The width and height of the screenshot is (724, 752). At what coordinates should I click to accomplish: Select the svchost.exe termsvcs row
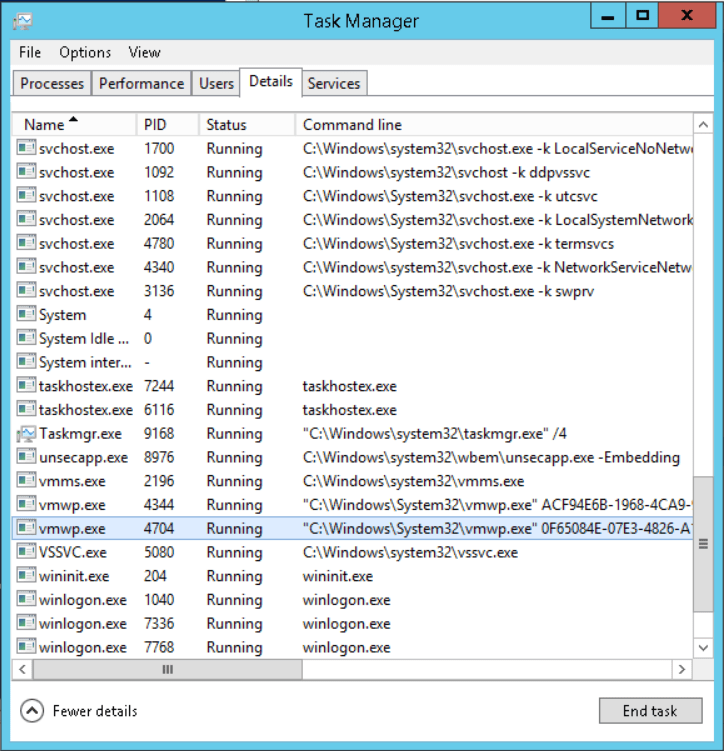(352, 243)
